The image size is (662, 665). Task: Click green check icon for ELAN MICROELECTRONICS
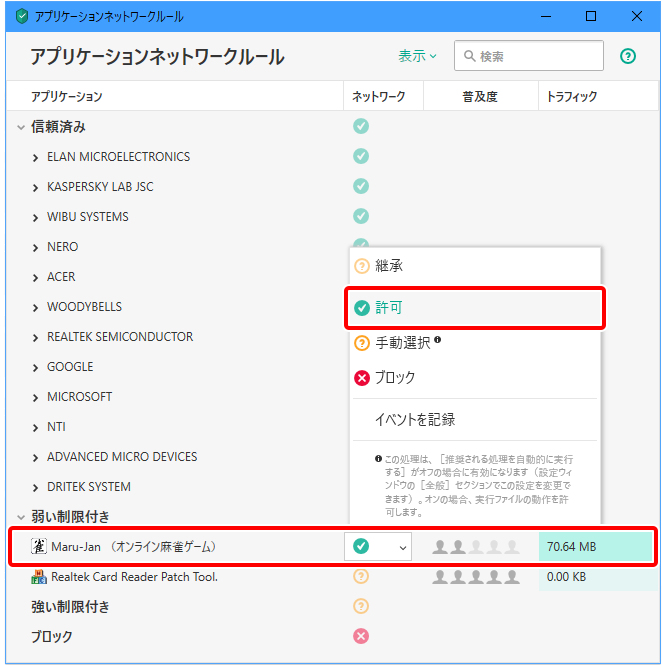(x=361, y=156)
